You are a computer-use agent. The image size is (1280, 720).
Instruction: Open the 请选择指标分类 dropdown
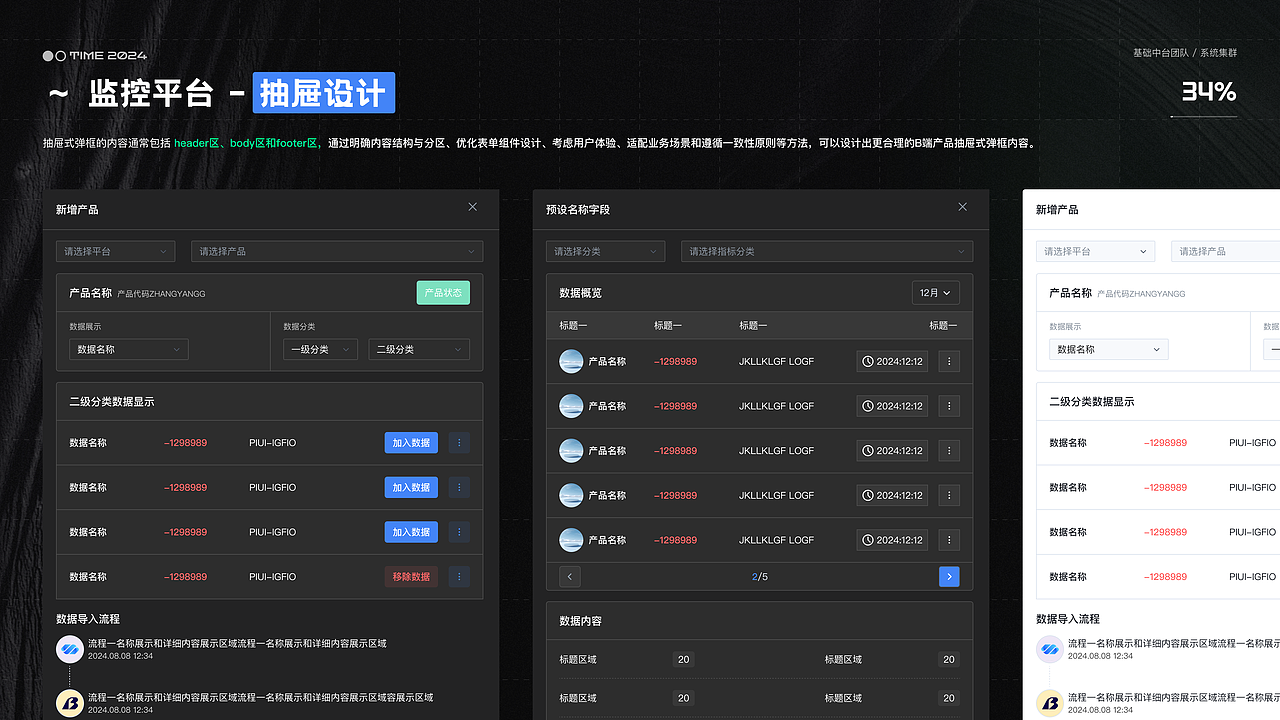click(x=827, y=251)
